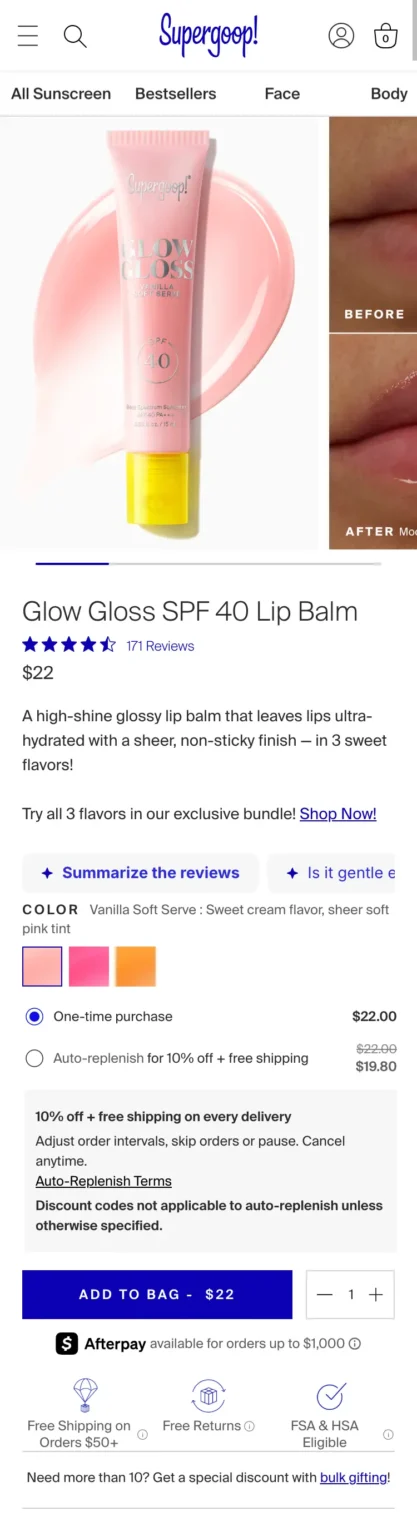Open Shop Now bundle link

338,813
